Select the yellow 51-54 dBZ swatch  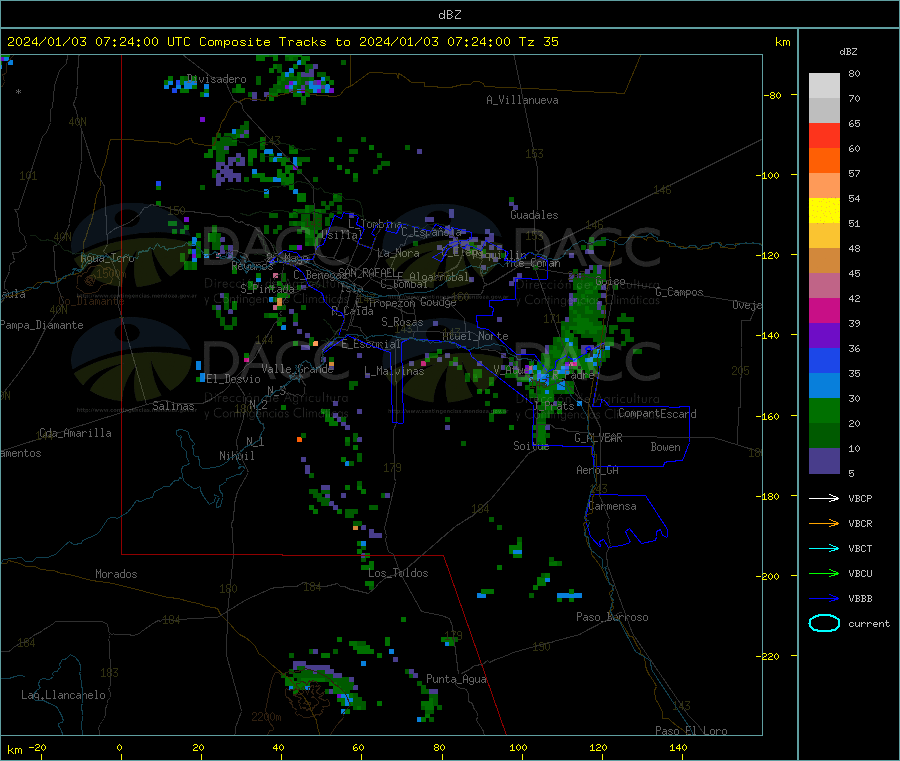click(x=824, y=211)
